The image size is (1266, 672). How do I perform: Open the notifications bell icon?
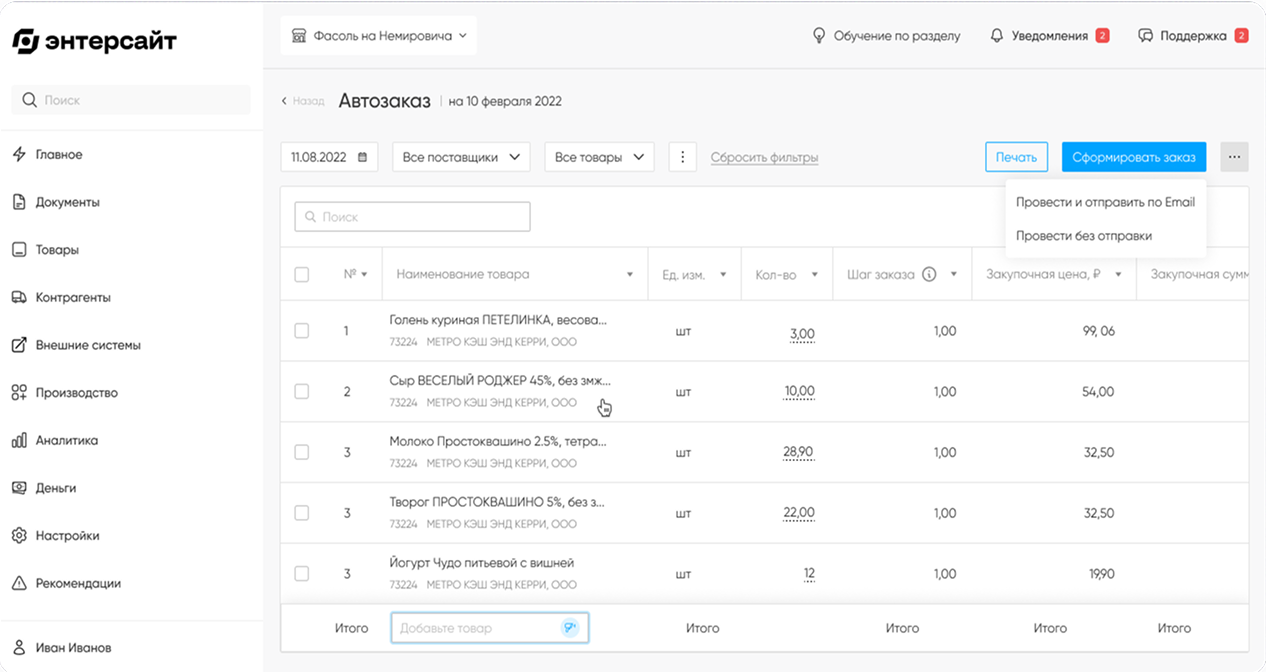[996, 36]
